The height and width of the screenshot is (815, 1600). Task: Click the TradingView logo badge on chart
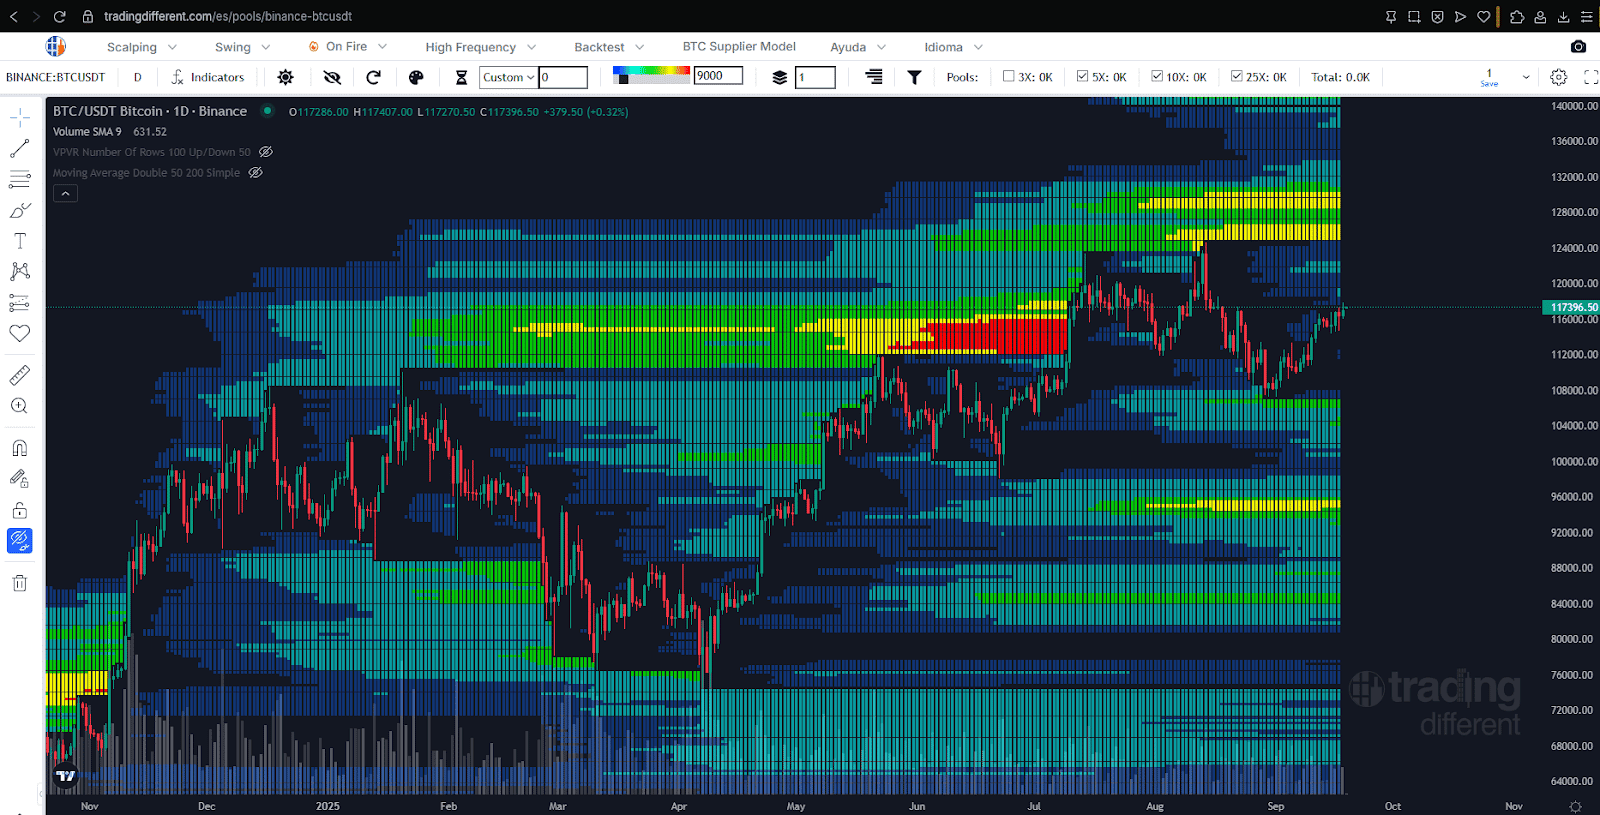pos(66,775)
